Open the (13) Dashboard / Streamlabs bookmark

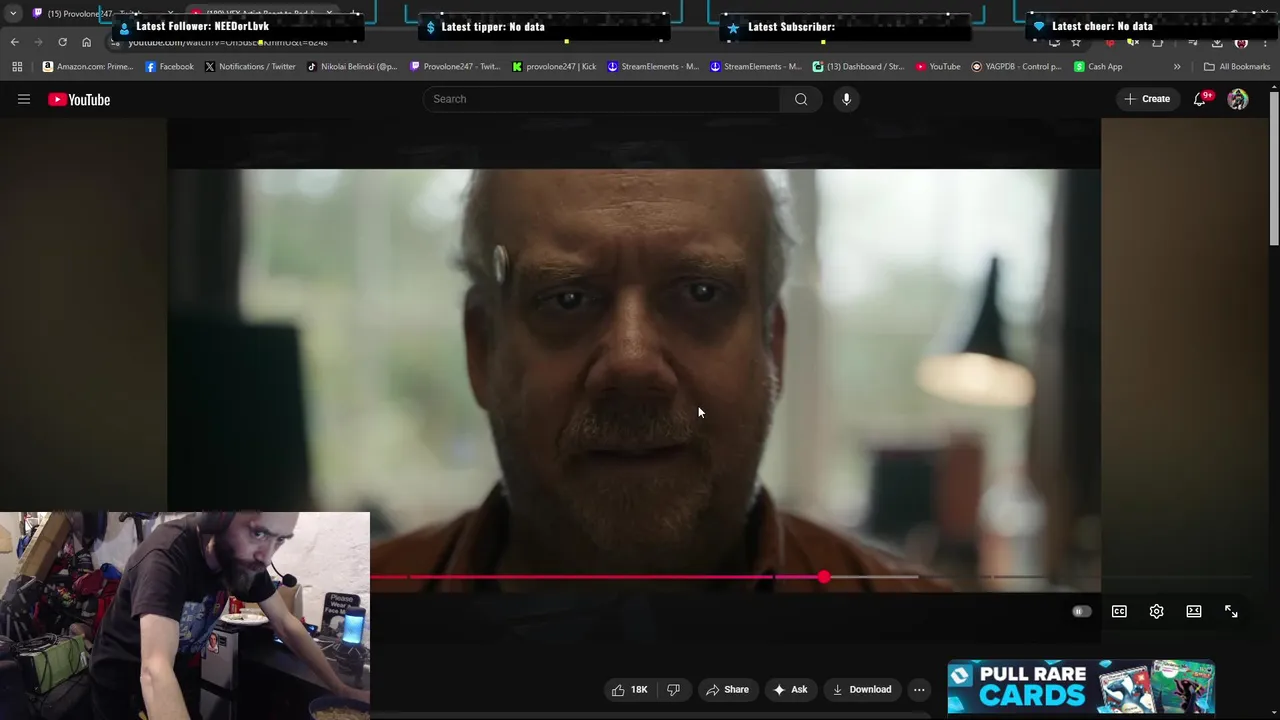point(858,66)
